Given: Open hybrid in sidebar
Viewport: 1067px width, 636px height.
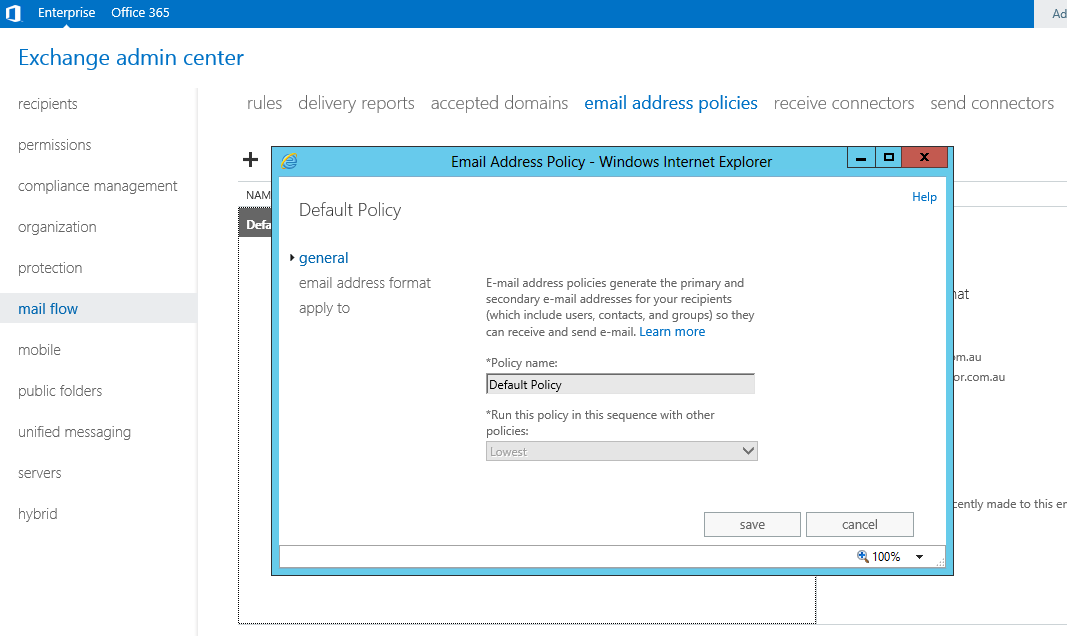Looking at the screenshot, I should coord(37,514).
